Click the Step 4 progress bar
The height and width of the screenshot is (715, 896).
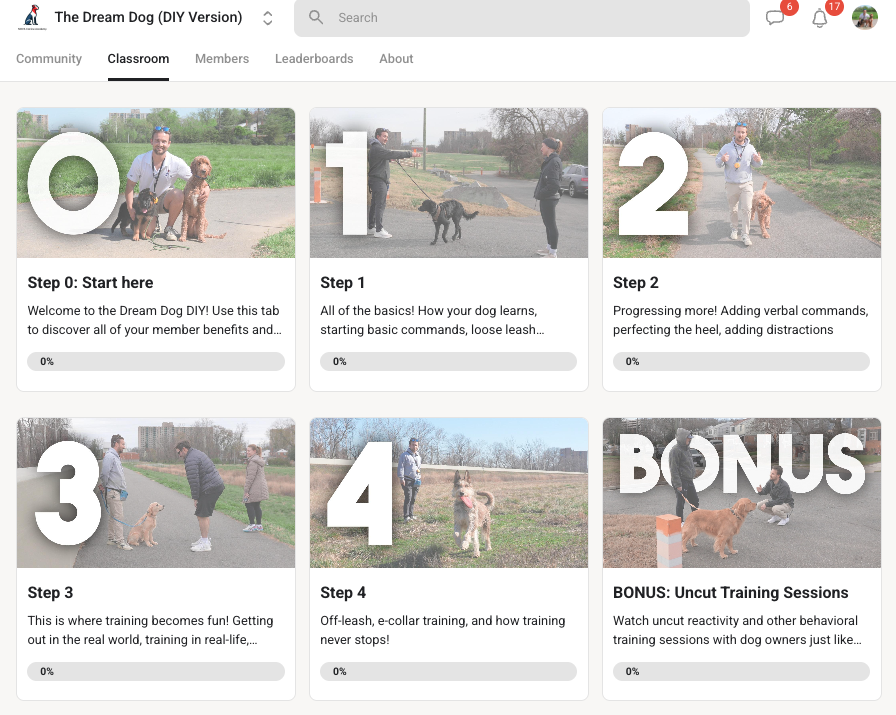pyautogui.click(x=449, y=671)
